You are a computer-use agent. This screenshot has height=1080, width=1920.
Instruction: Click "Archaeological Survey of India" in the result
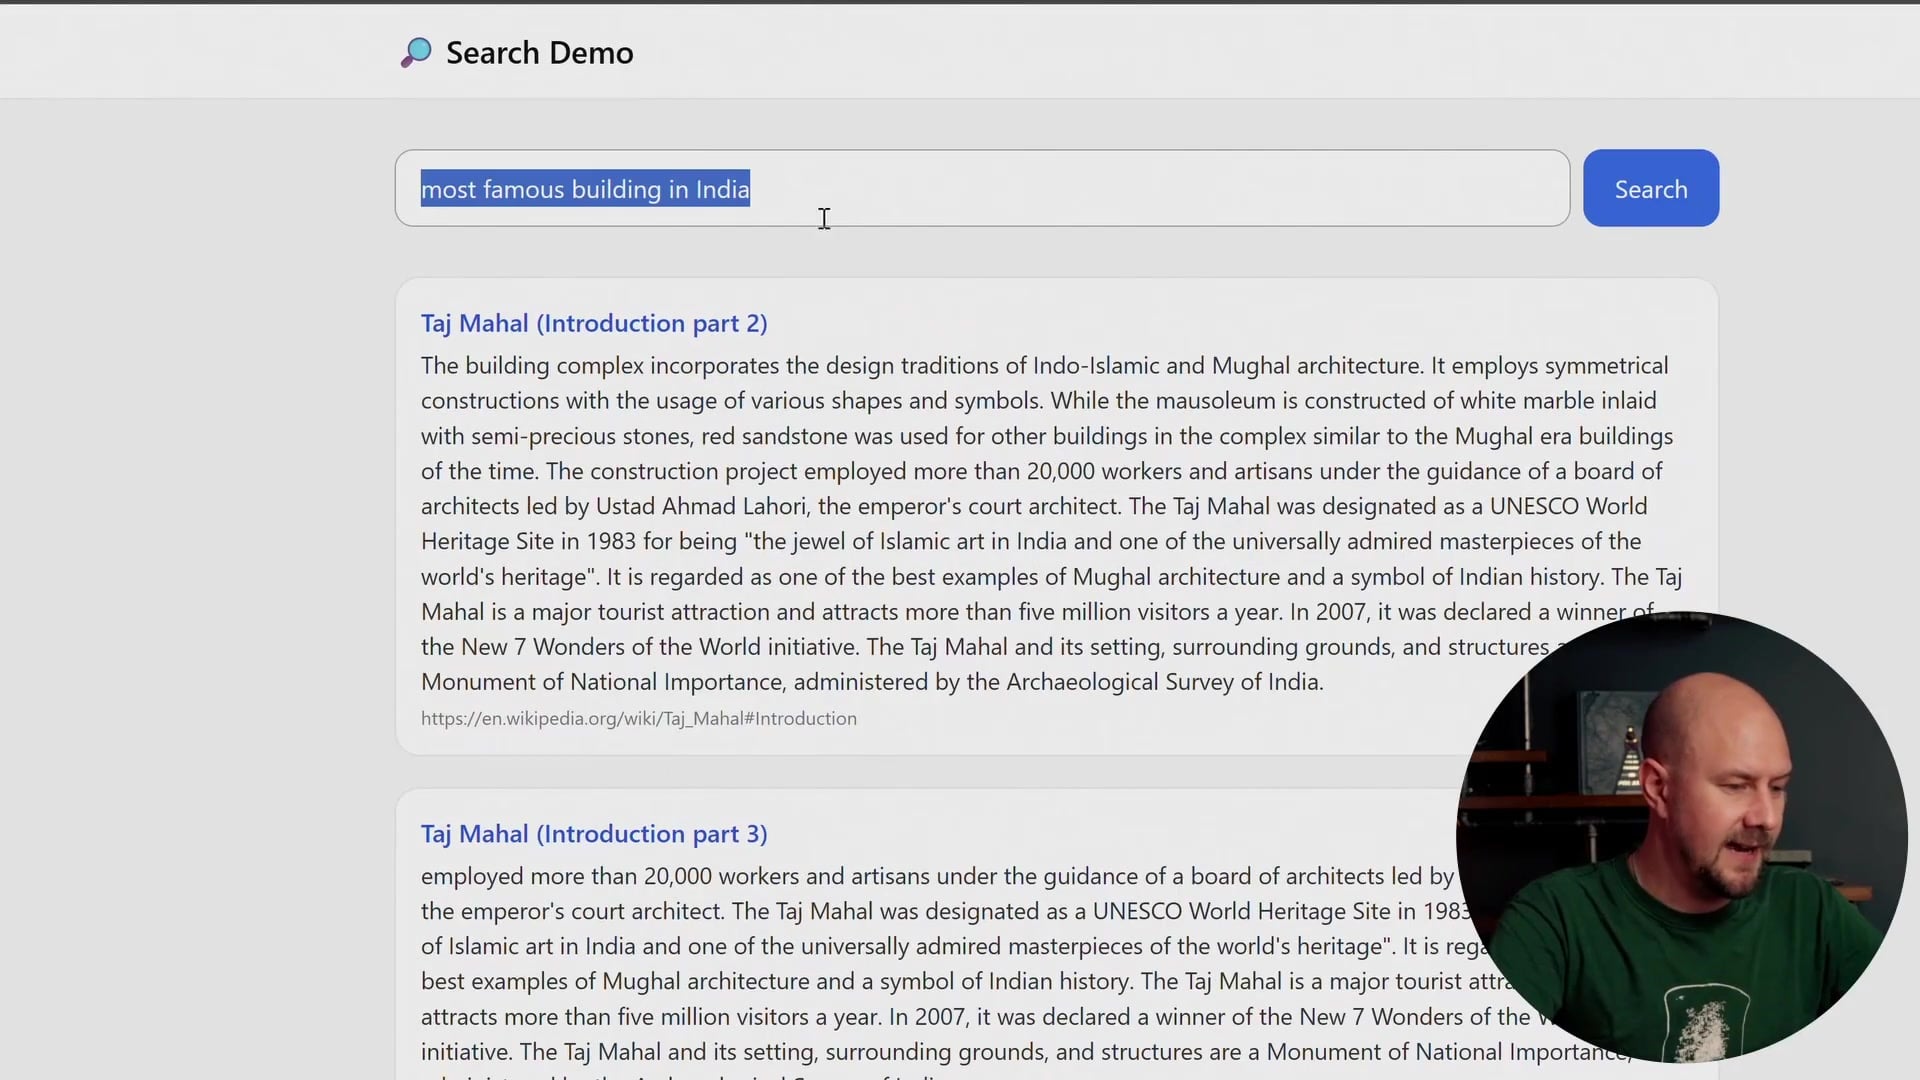1165,681
